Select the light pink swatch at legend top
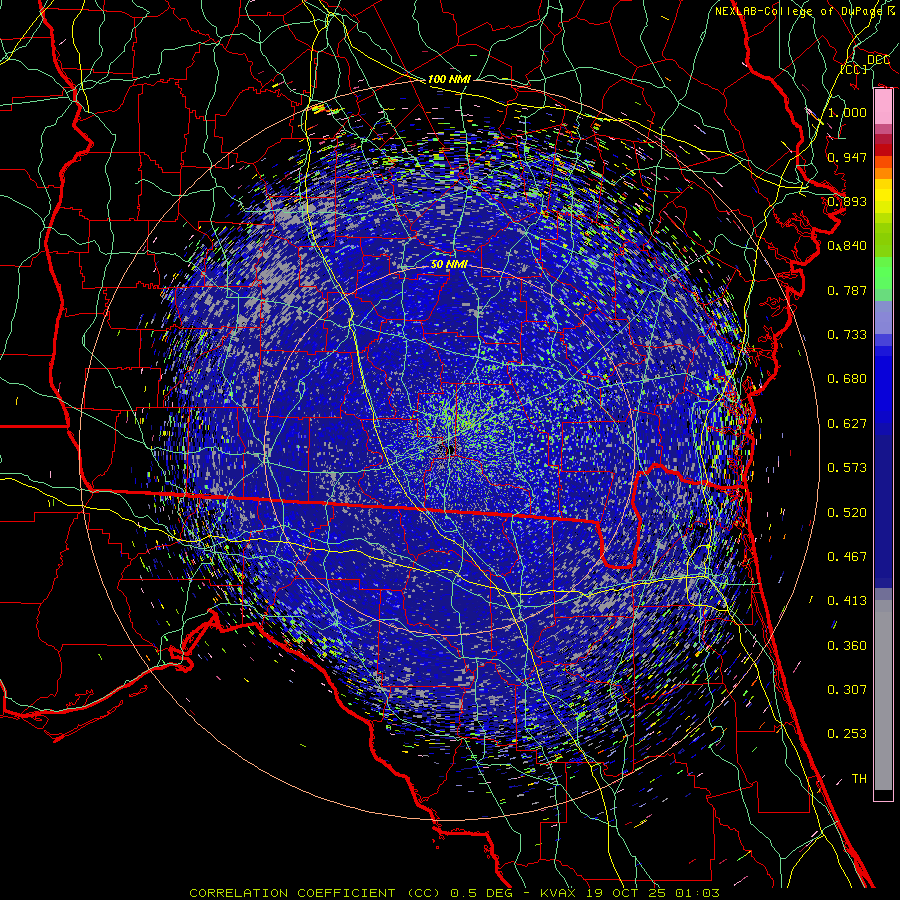This screenshot has width=900, height=900. point(883,107)
